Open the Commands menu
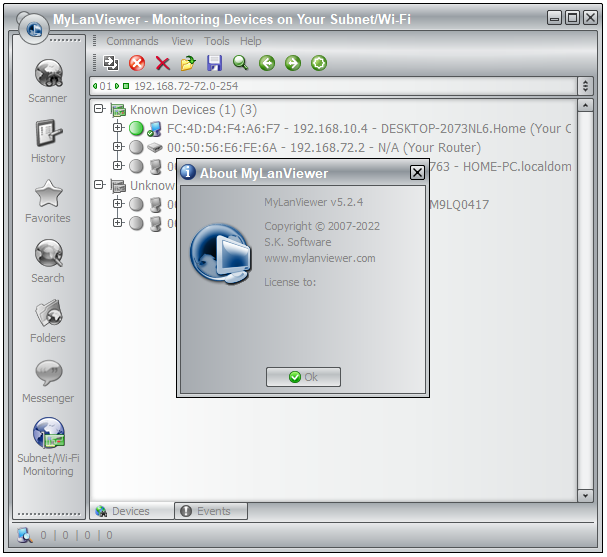This screenshot has width=607, height=557. click(x=132, y=41)
